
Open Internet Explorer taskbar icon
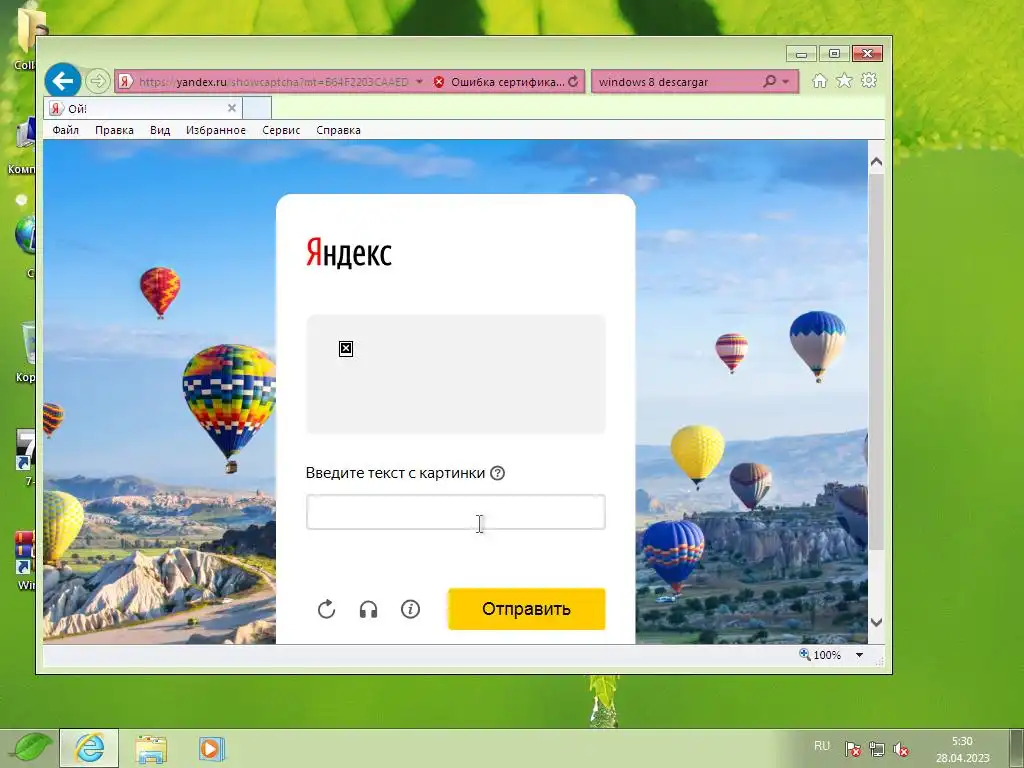(x=89, y=748)
